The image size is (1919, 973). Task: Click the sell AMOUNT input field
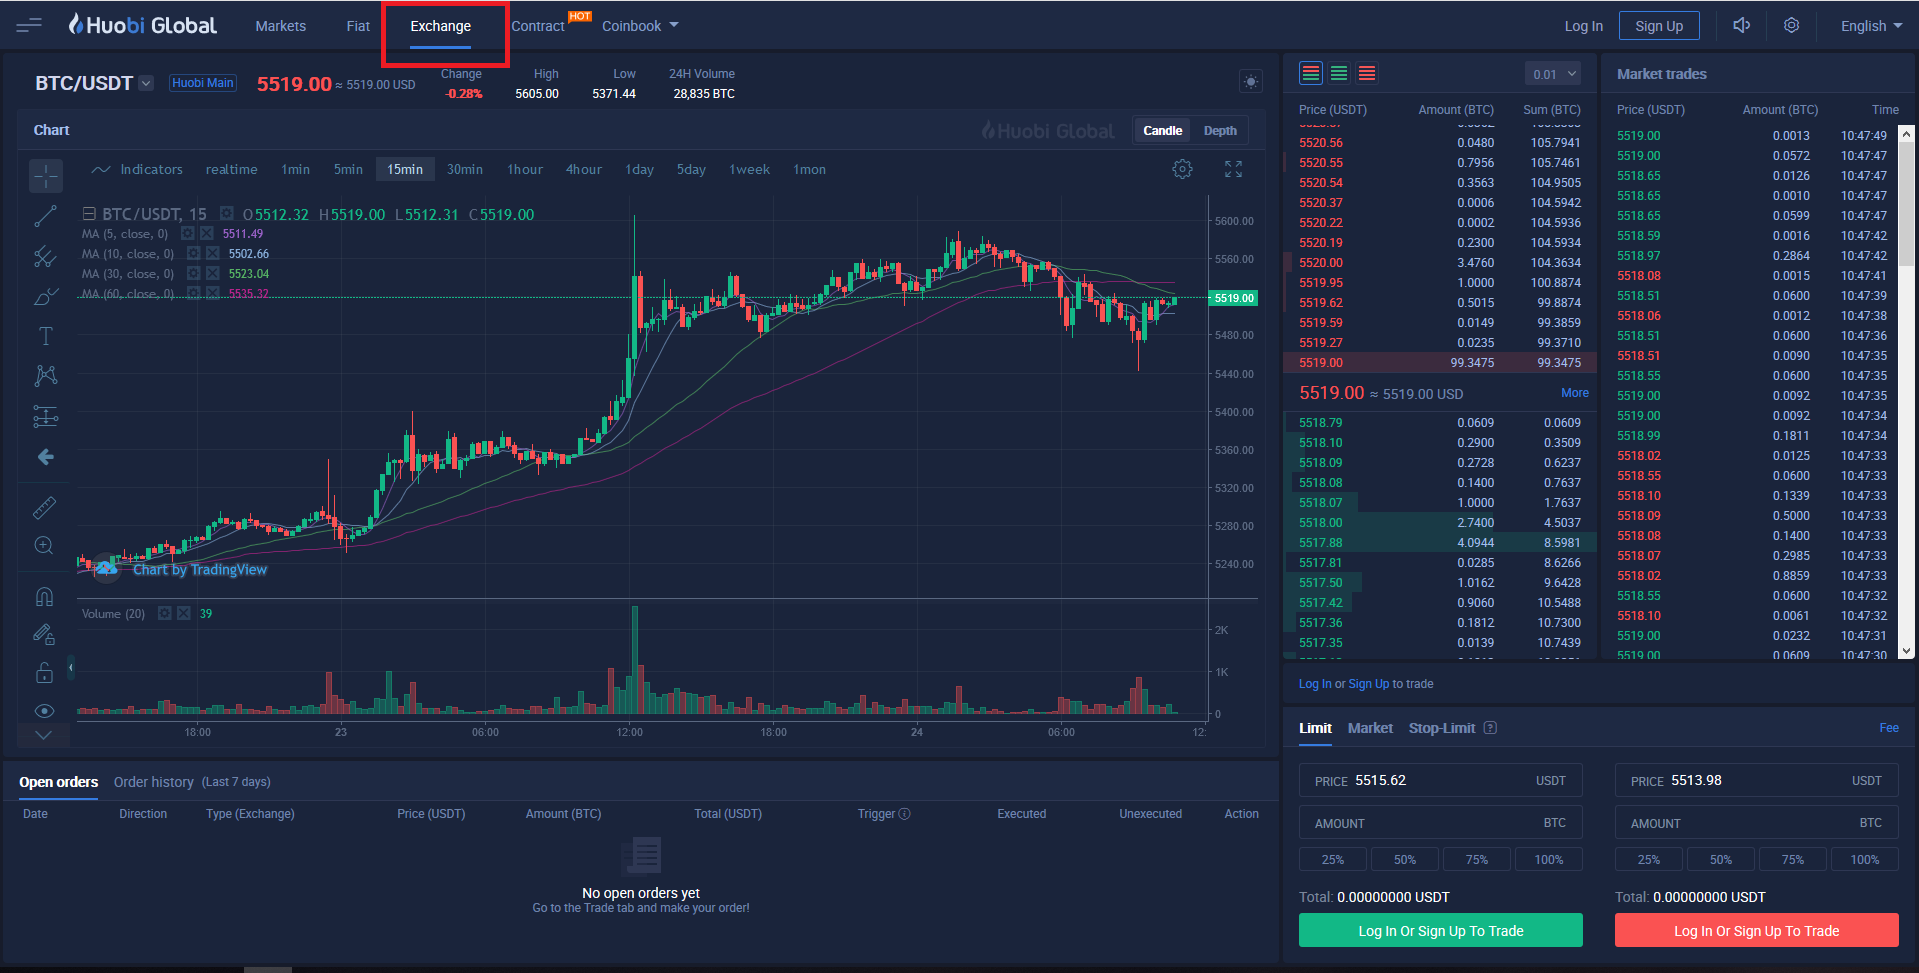click(1756, 823)
